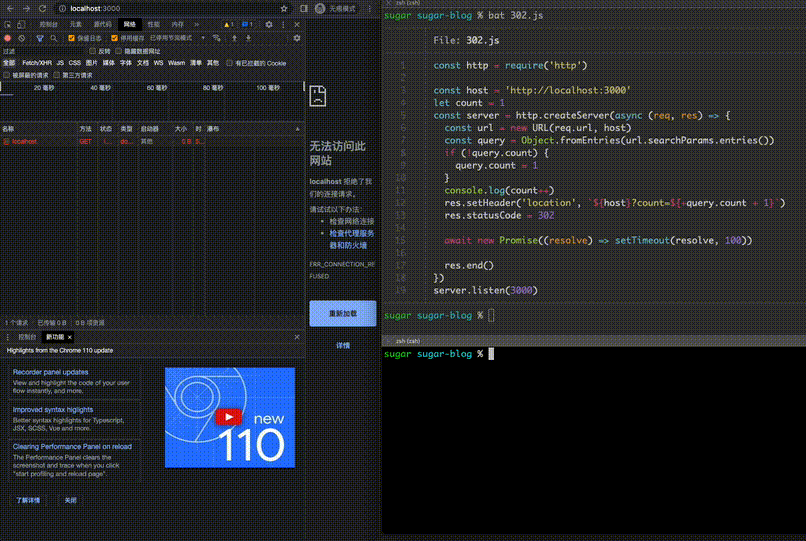The width and height of the screenshot is (806, 541).
Task: Click the 关闭 button in What's New
Action: pyautogui.click(x=70, y=500)
